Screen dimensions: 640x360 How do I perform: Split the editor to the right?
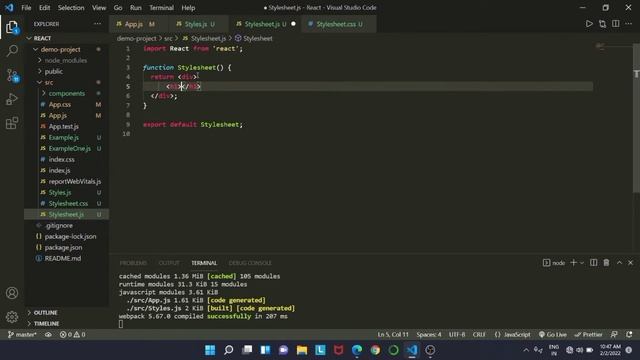(x=616, y=24)
